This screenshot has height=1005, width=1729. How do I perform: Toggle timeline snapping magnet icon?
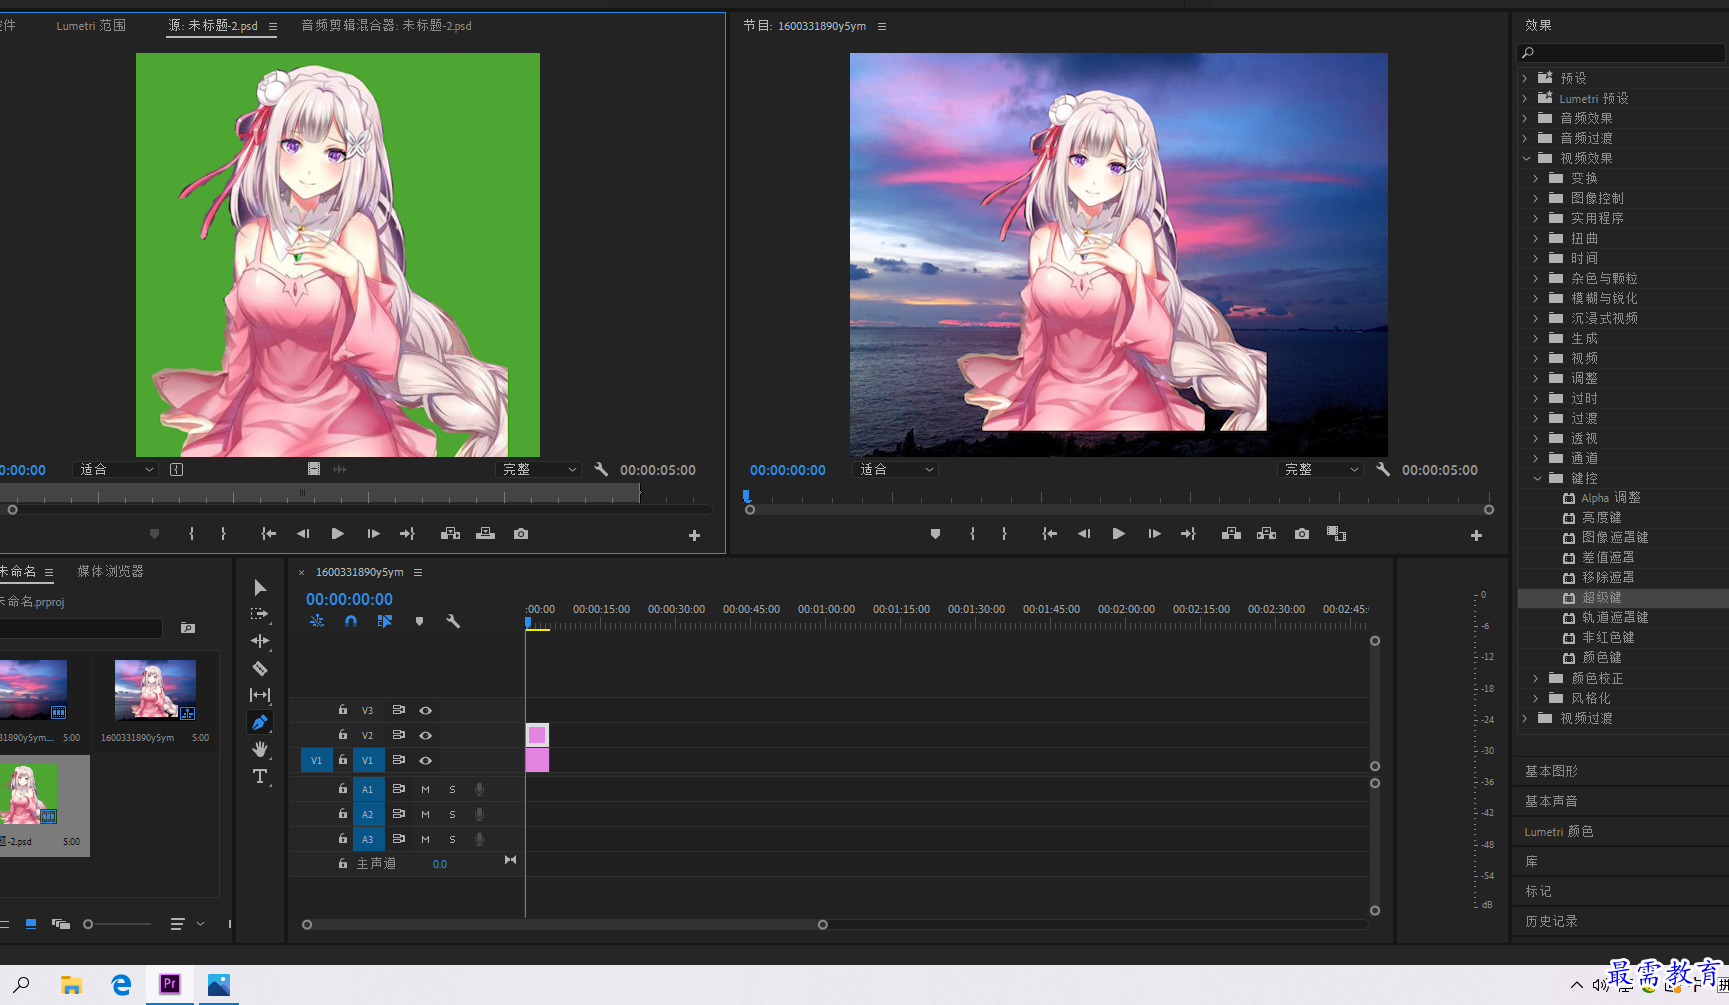point(351,621)
